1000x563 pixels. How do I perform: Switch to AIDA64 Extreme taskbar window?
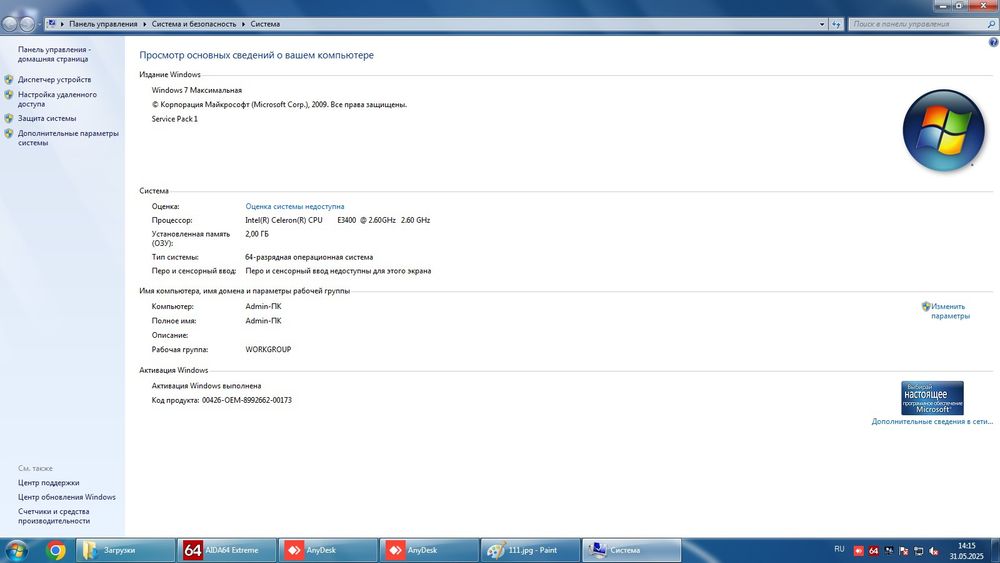[x=226, y=550]
